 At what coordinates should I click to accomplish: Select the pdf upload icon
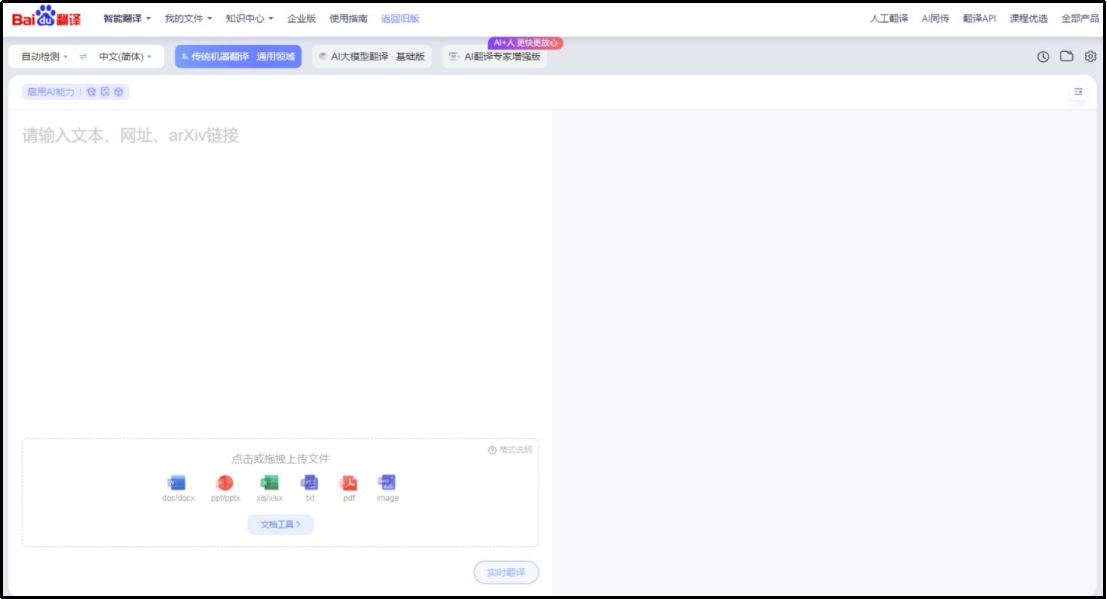pos(349,483)
